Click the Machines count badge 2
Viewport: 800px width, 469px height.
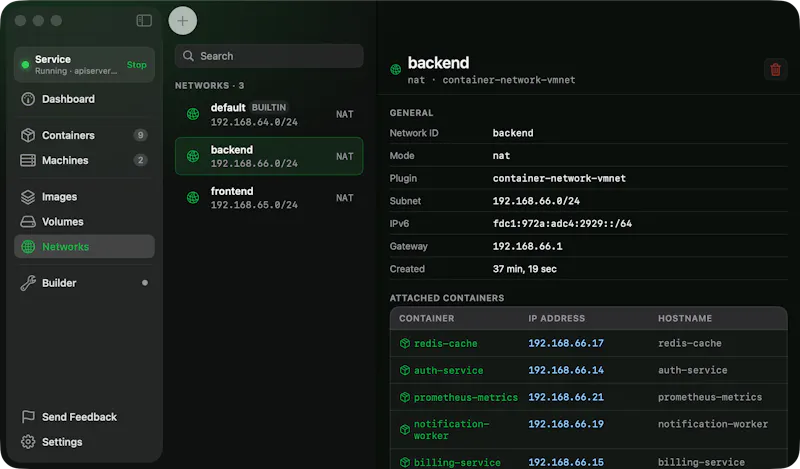coord(140,160)
